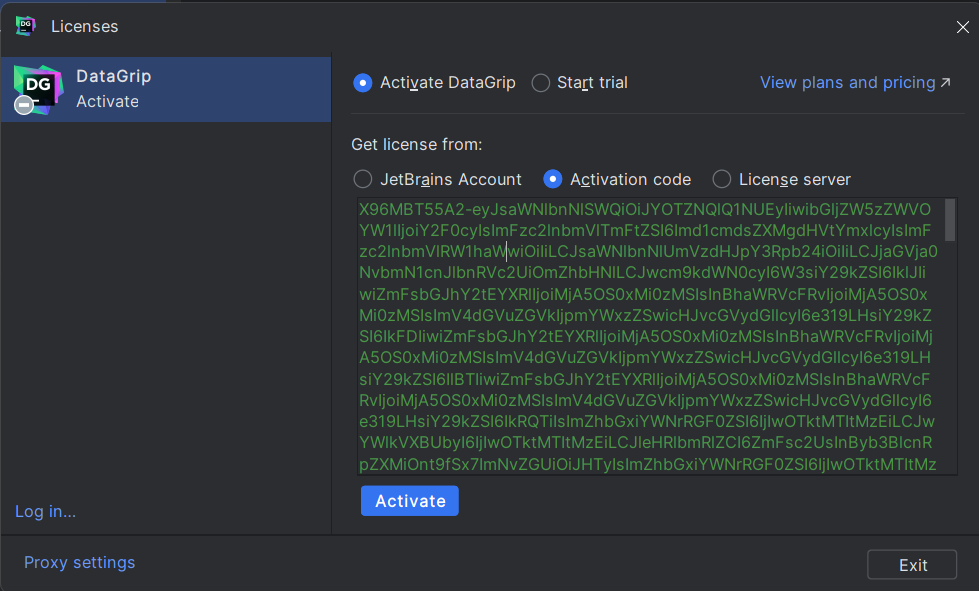Click the 'Licenses' dialog title text
The image size is (979, 591).
(x=84, y=27)
